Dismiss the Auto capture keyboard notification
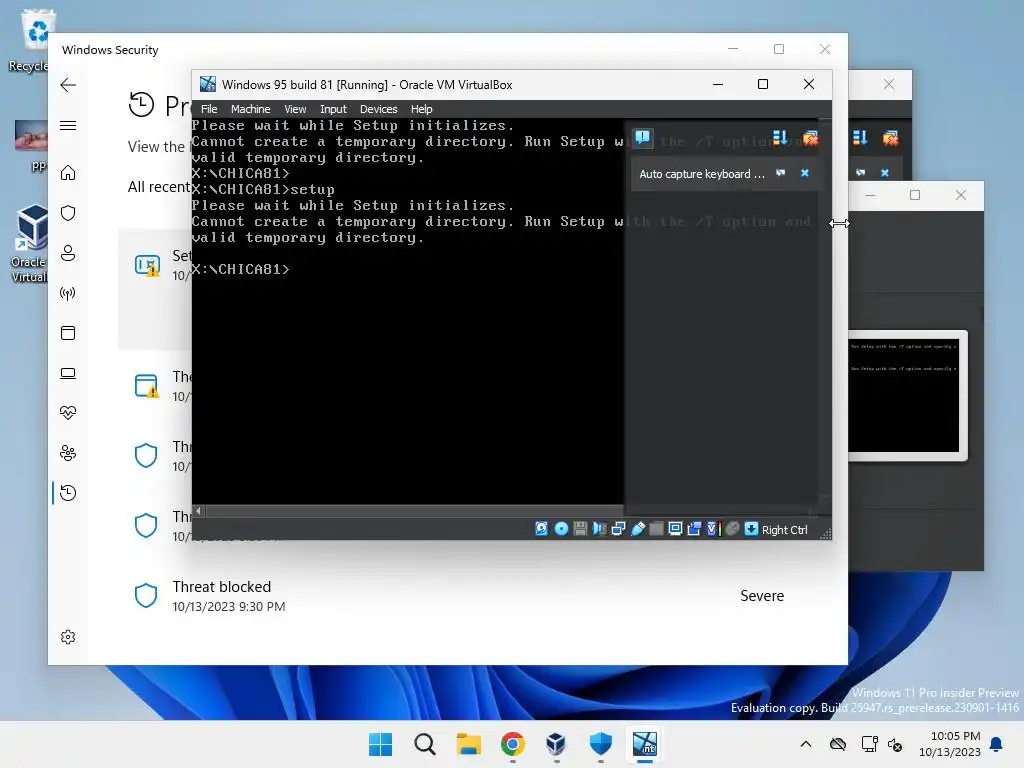The height and width of the screenshot is (768, 1024). pyautogui.click(x=805, y=173)
